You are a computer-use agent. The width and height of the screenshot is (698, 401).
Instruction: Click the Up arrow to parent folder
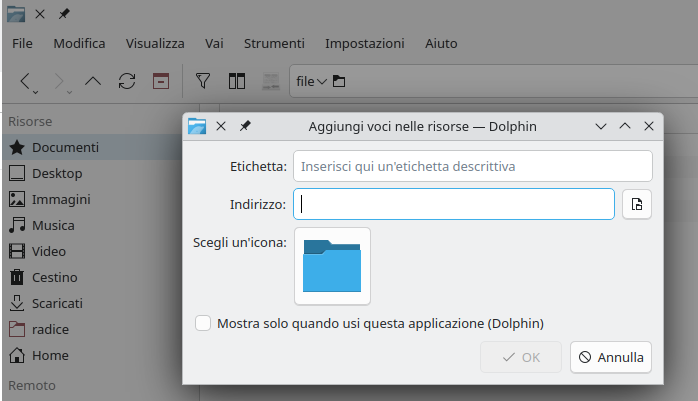coord(93,81)
